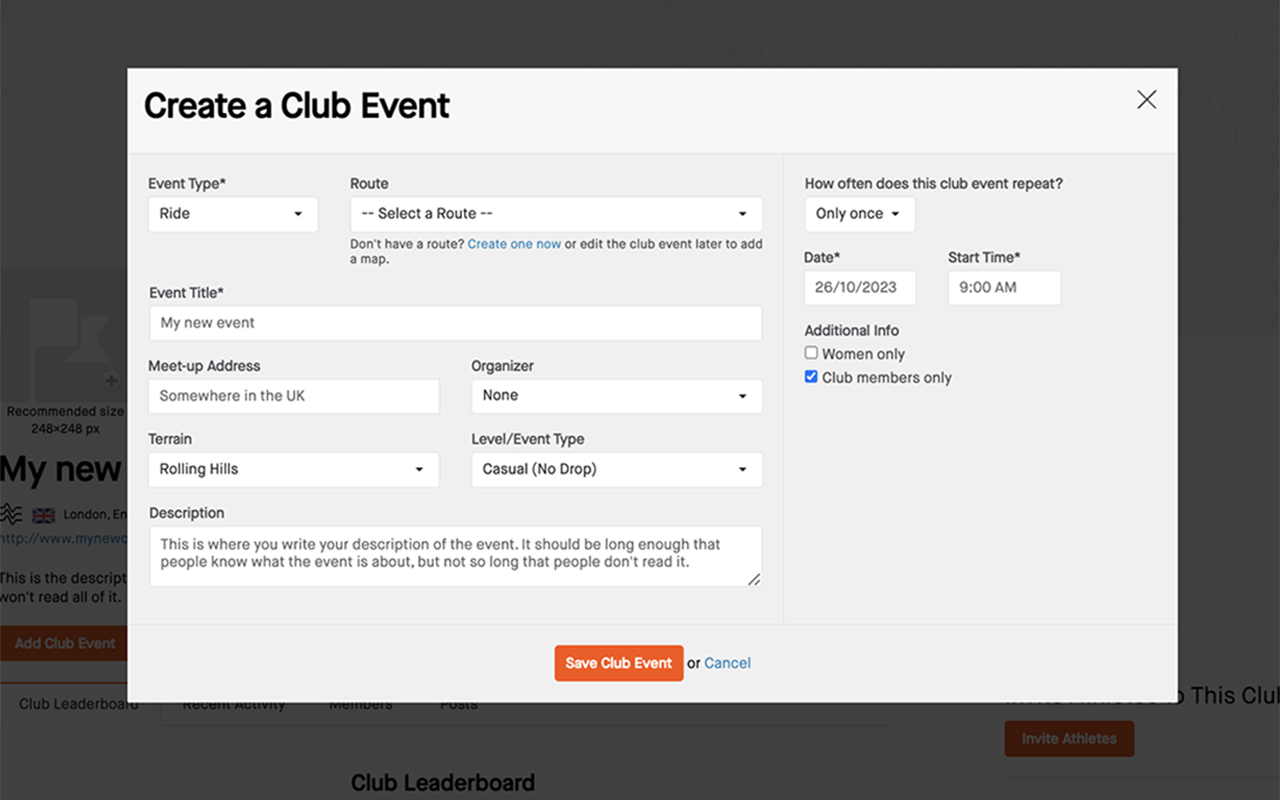Uncheck the Club members only checkbox
Image resolution: width=1280 pixels, height=800 pixels.
point(811,377)
